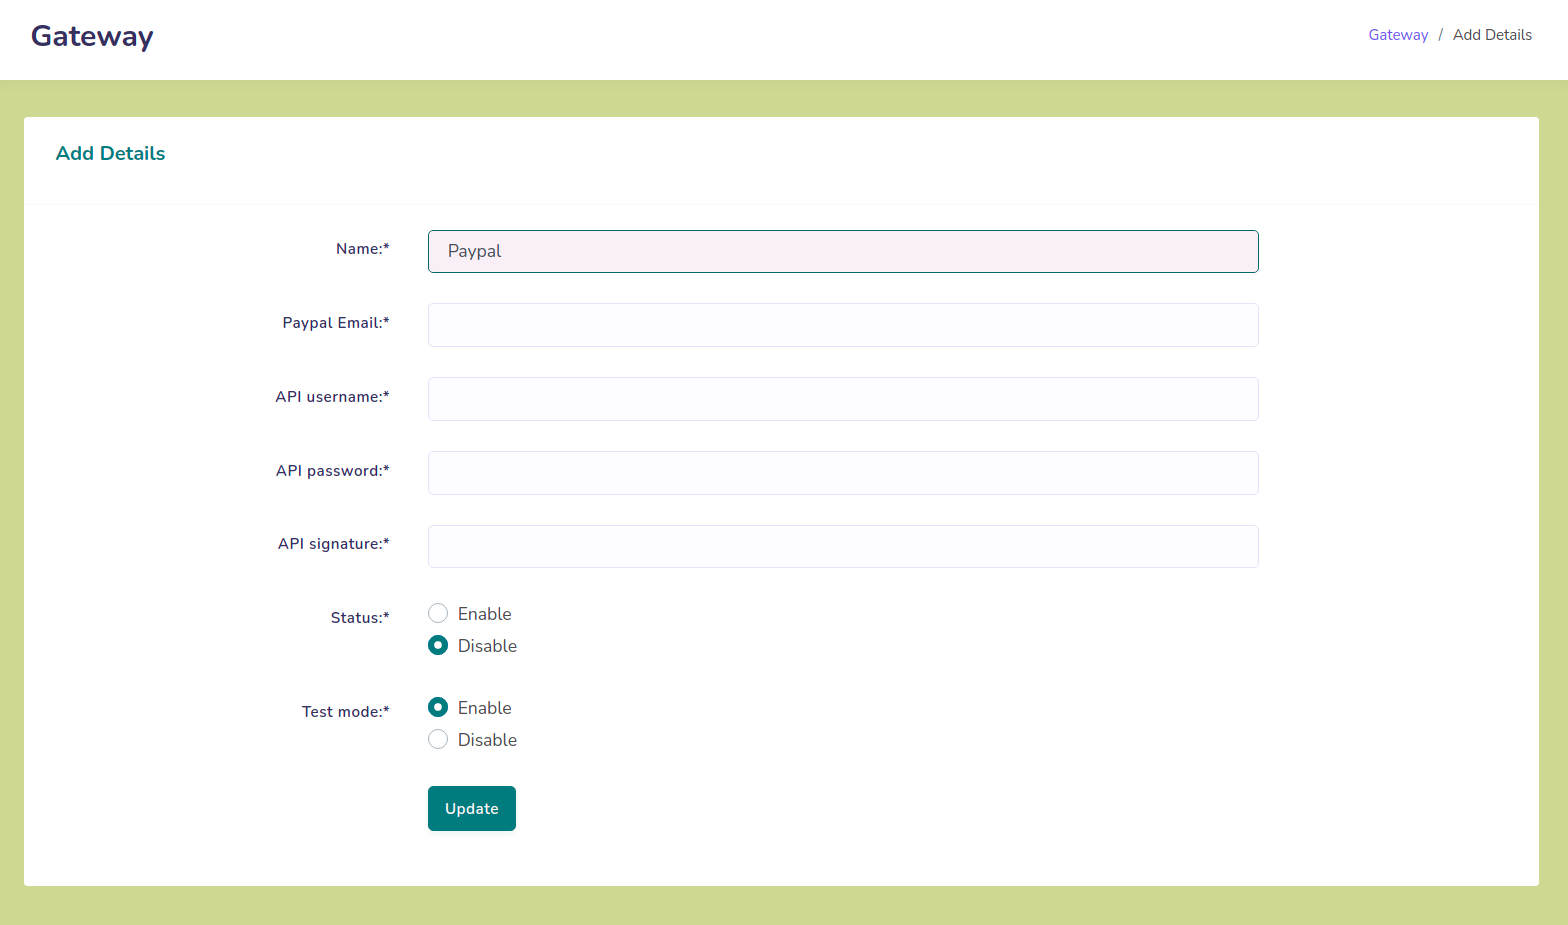
Task: Choose the Disable radio under Status
Action: coord(438,645)
